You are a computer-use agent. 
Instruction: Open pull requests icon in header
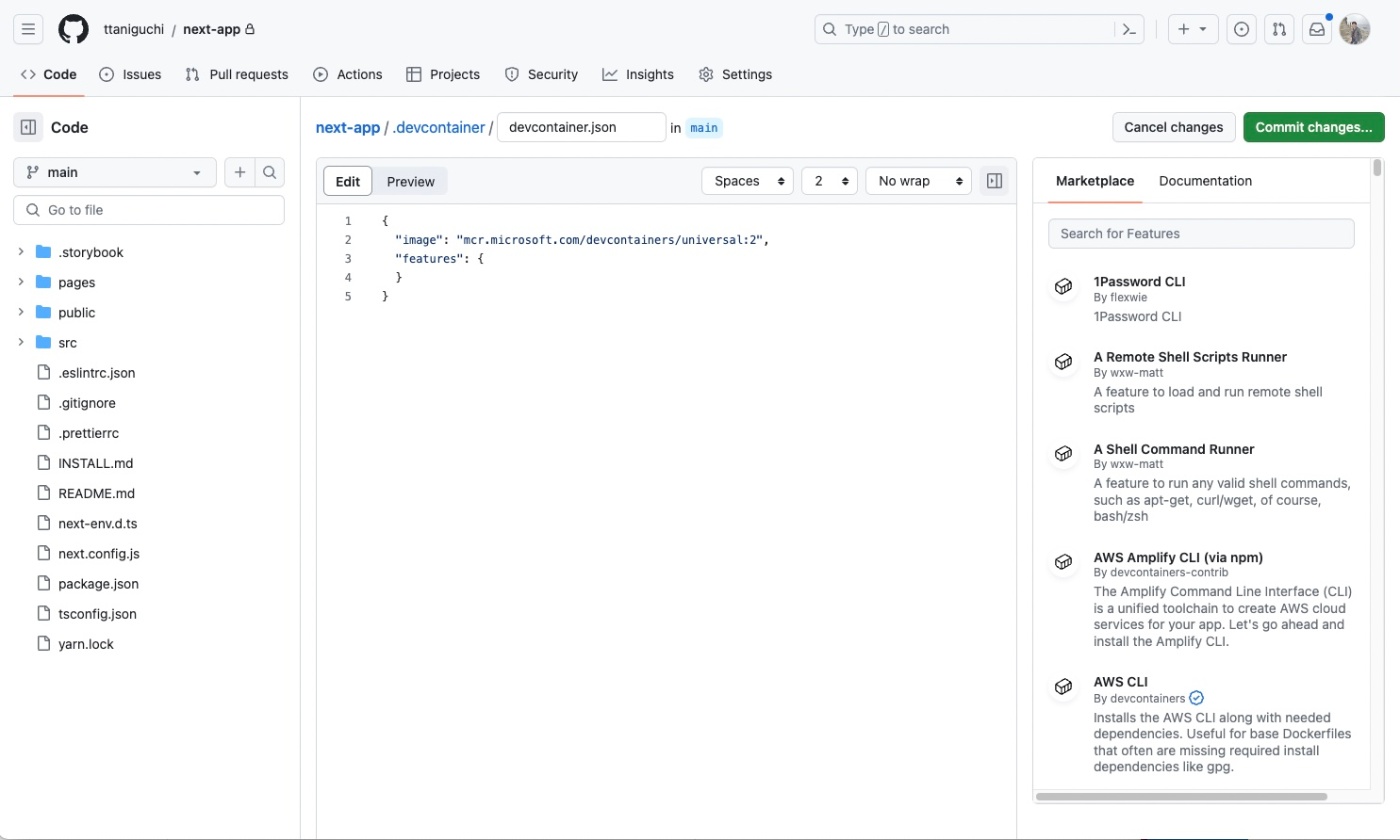coord(1279,29)
